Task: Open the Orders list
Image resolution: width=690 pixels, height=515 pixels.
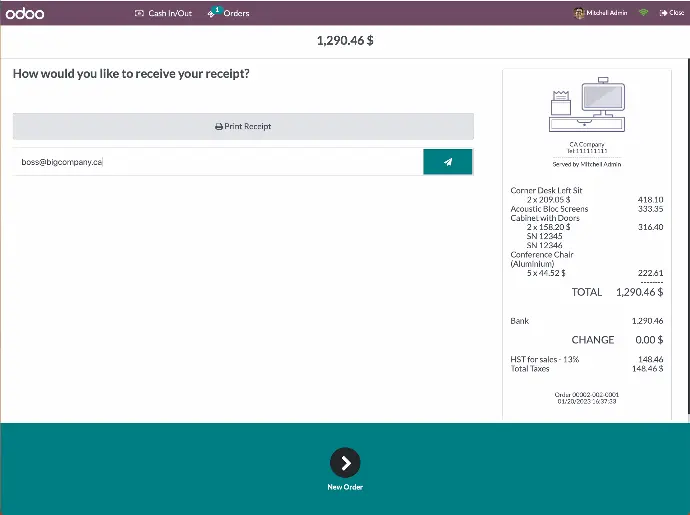Action: click(x=236, y=13)
